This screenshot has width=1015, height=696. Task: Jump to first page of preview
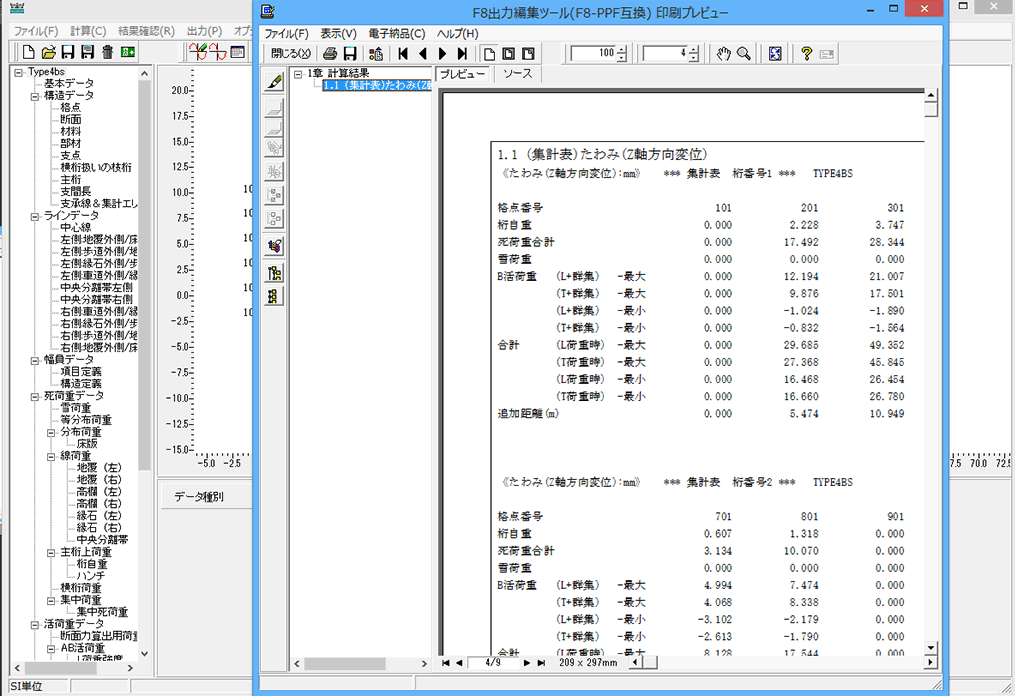click(x=403, y=54)
